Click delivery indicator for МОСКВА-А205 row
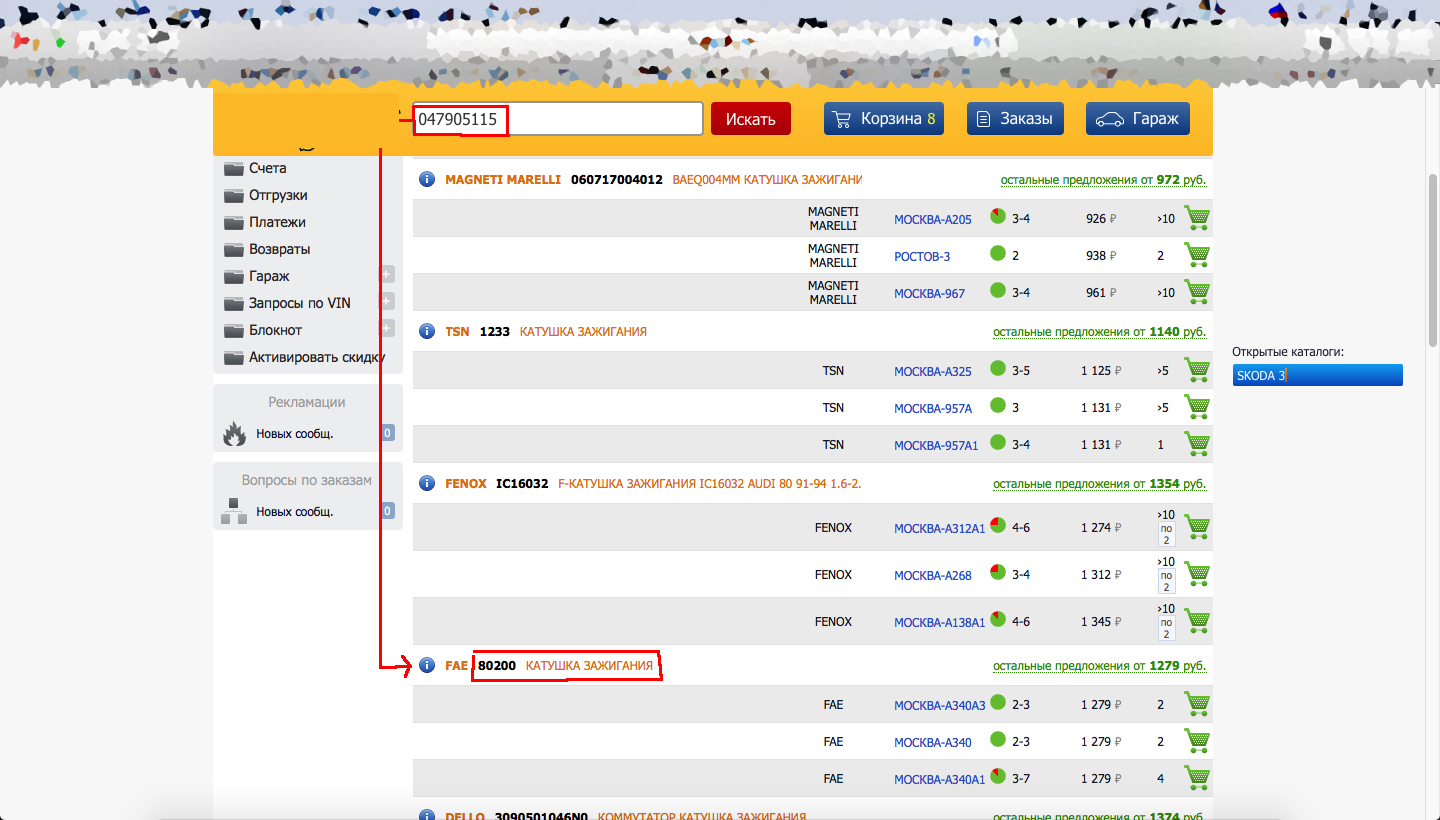 point(997,216)
